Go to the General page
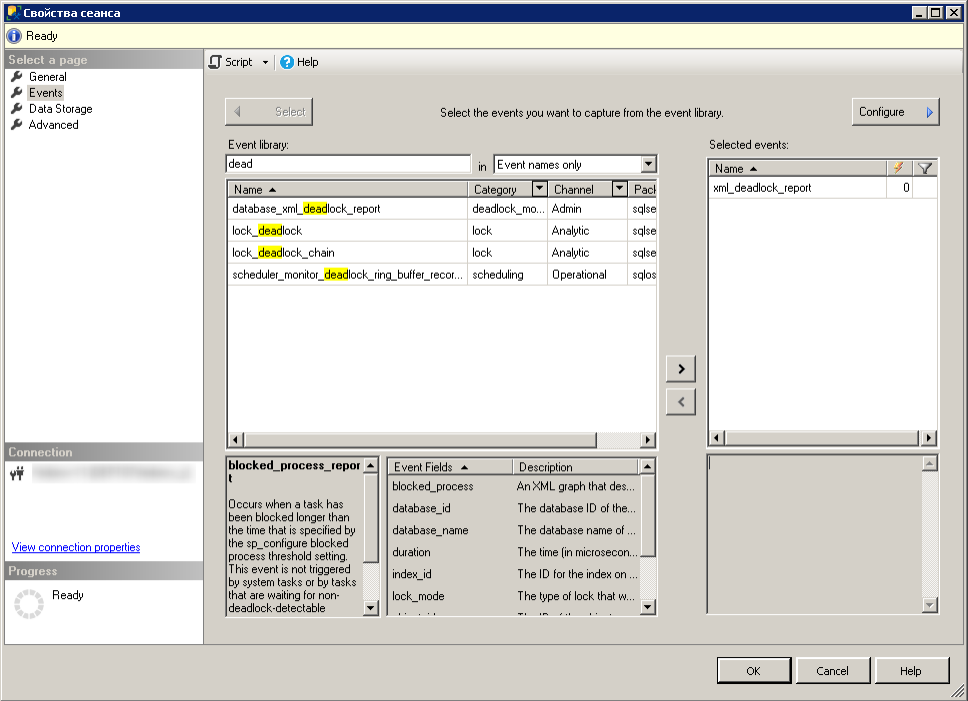968x701 pixels. click(47, 77)
